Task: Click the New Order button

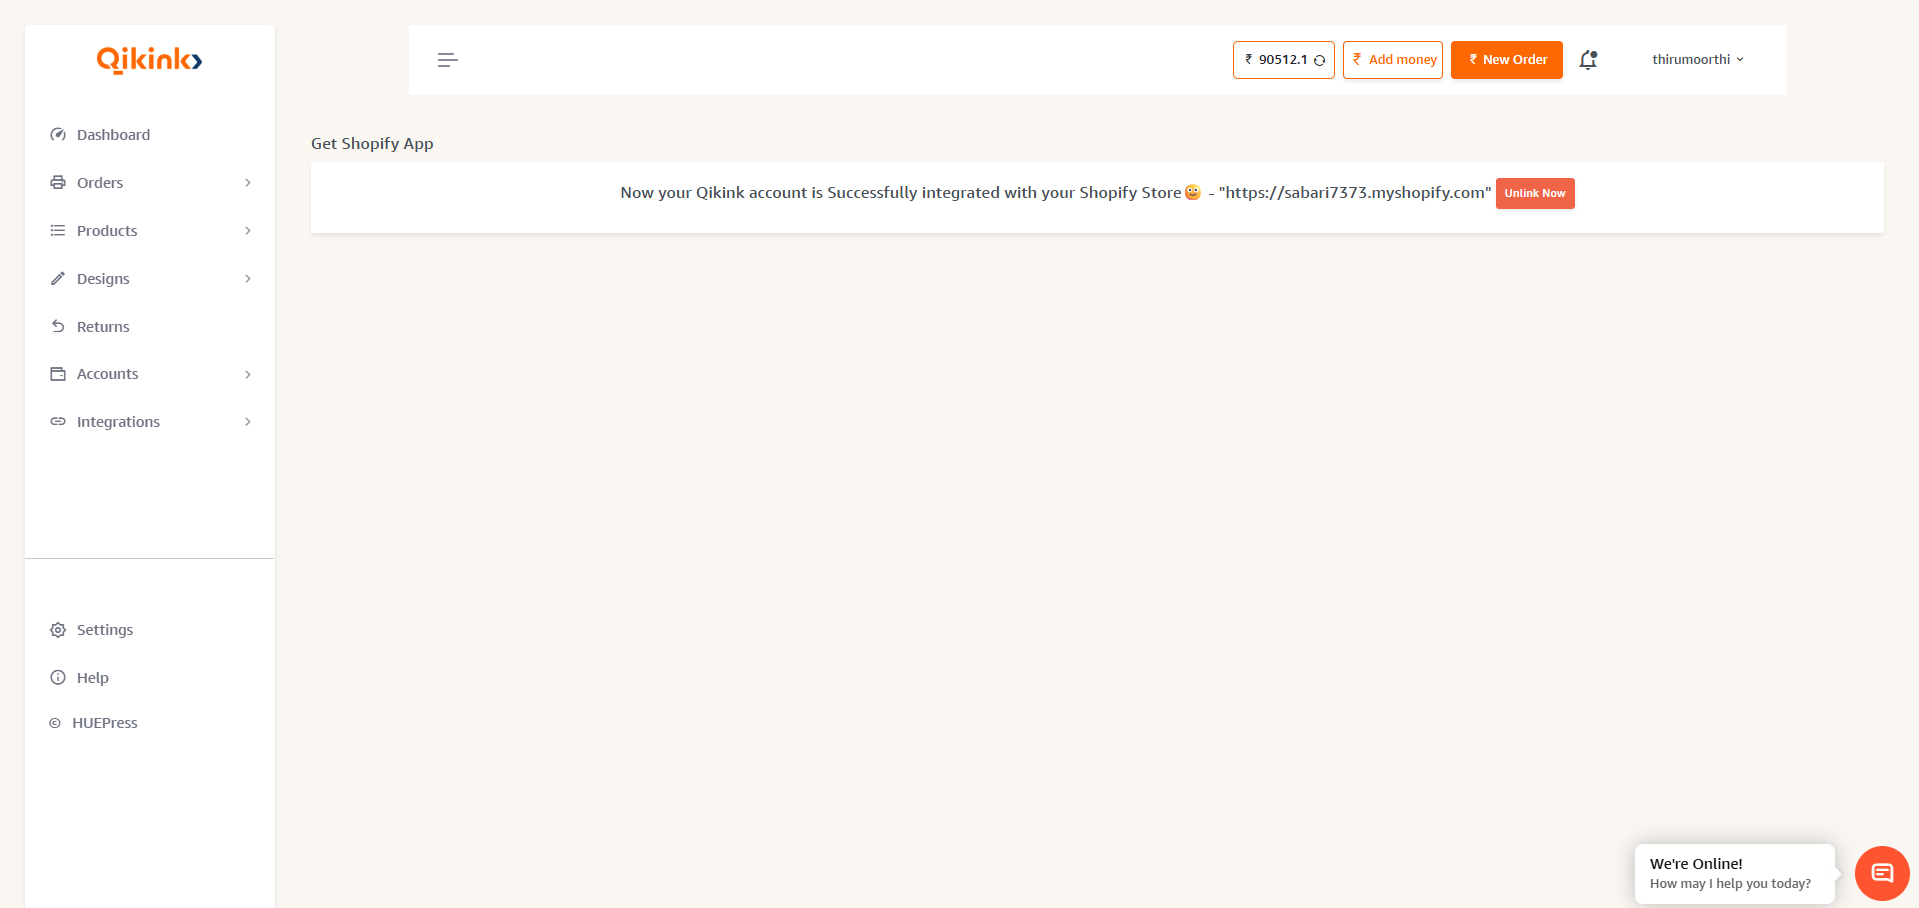Action: coord(1506,60)
